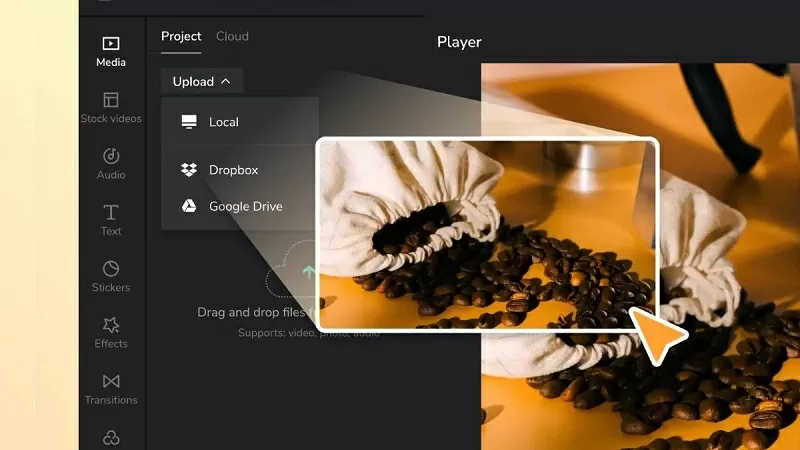Click the Dropbox logo icon

click(x=189, y=170)
